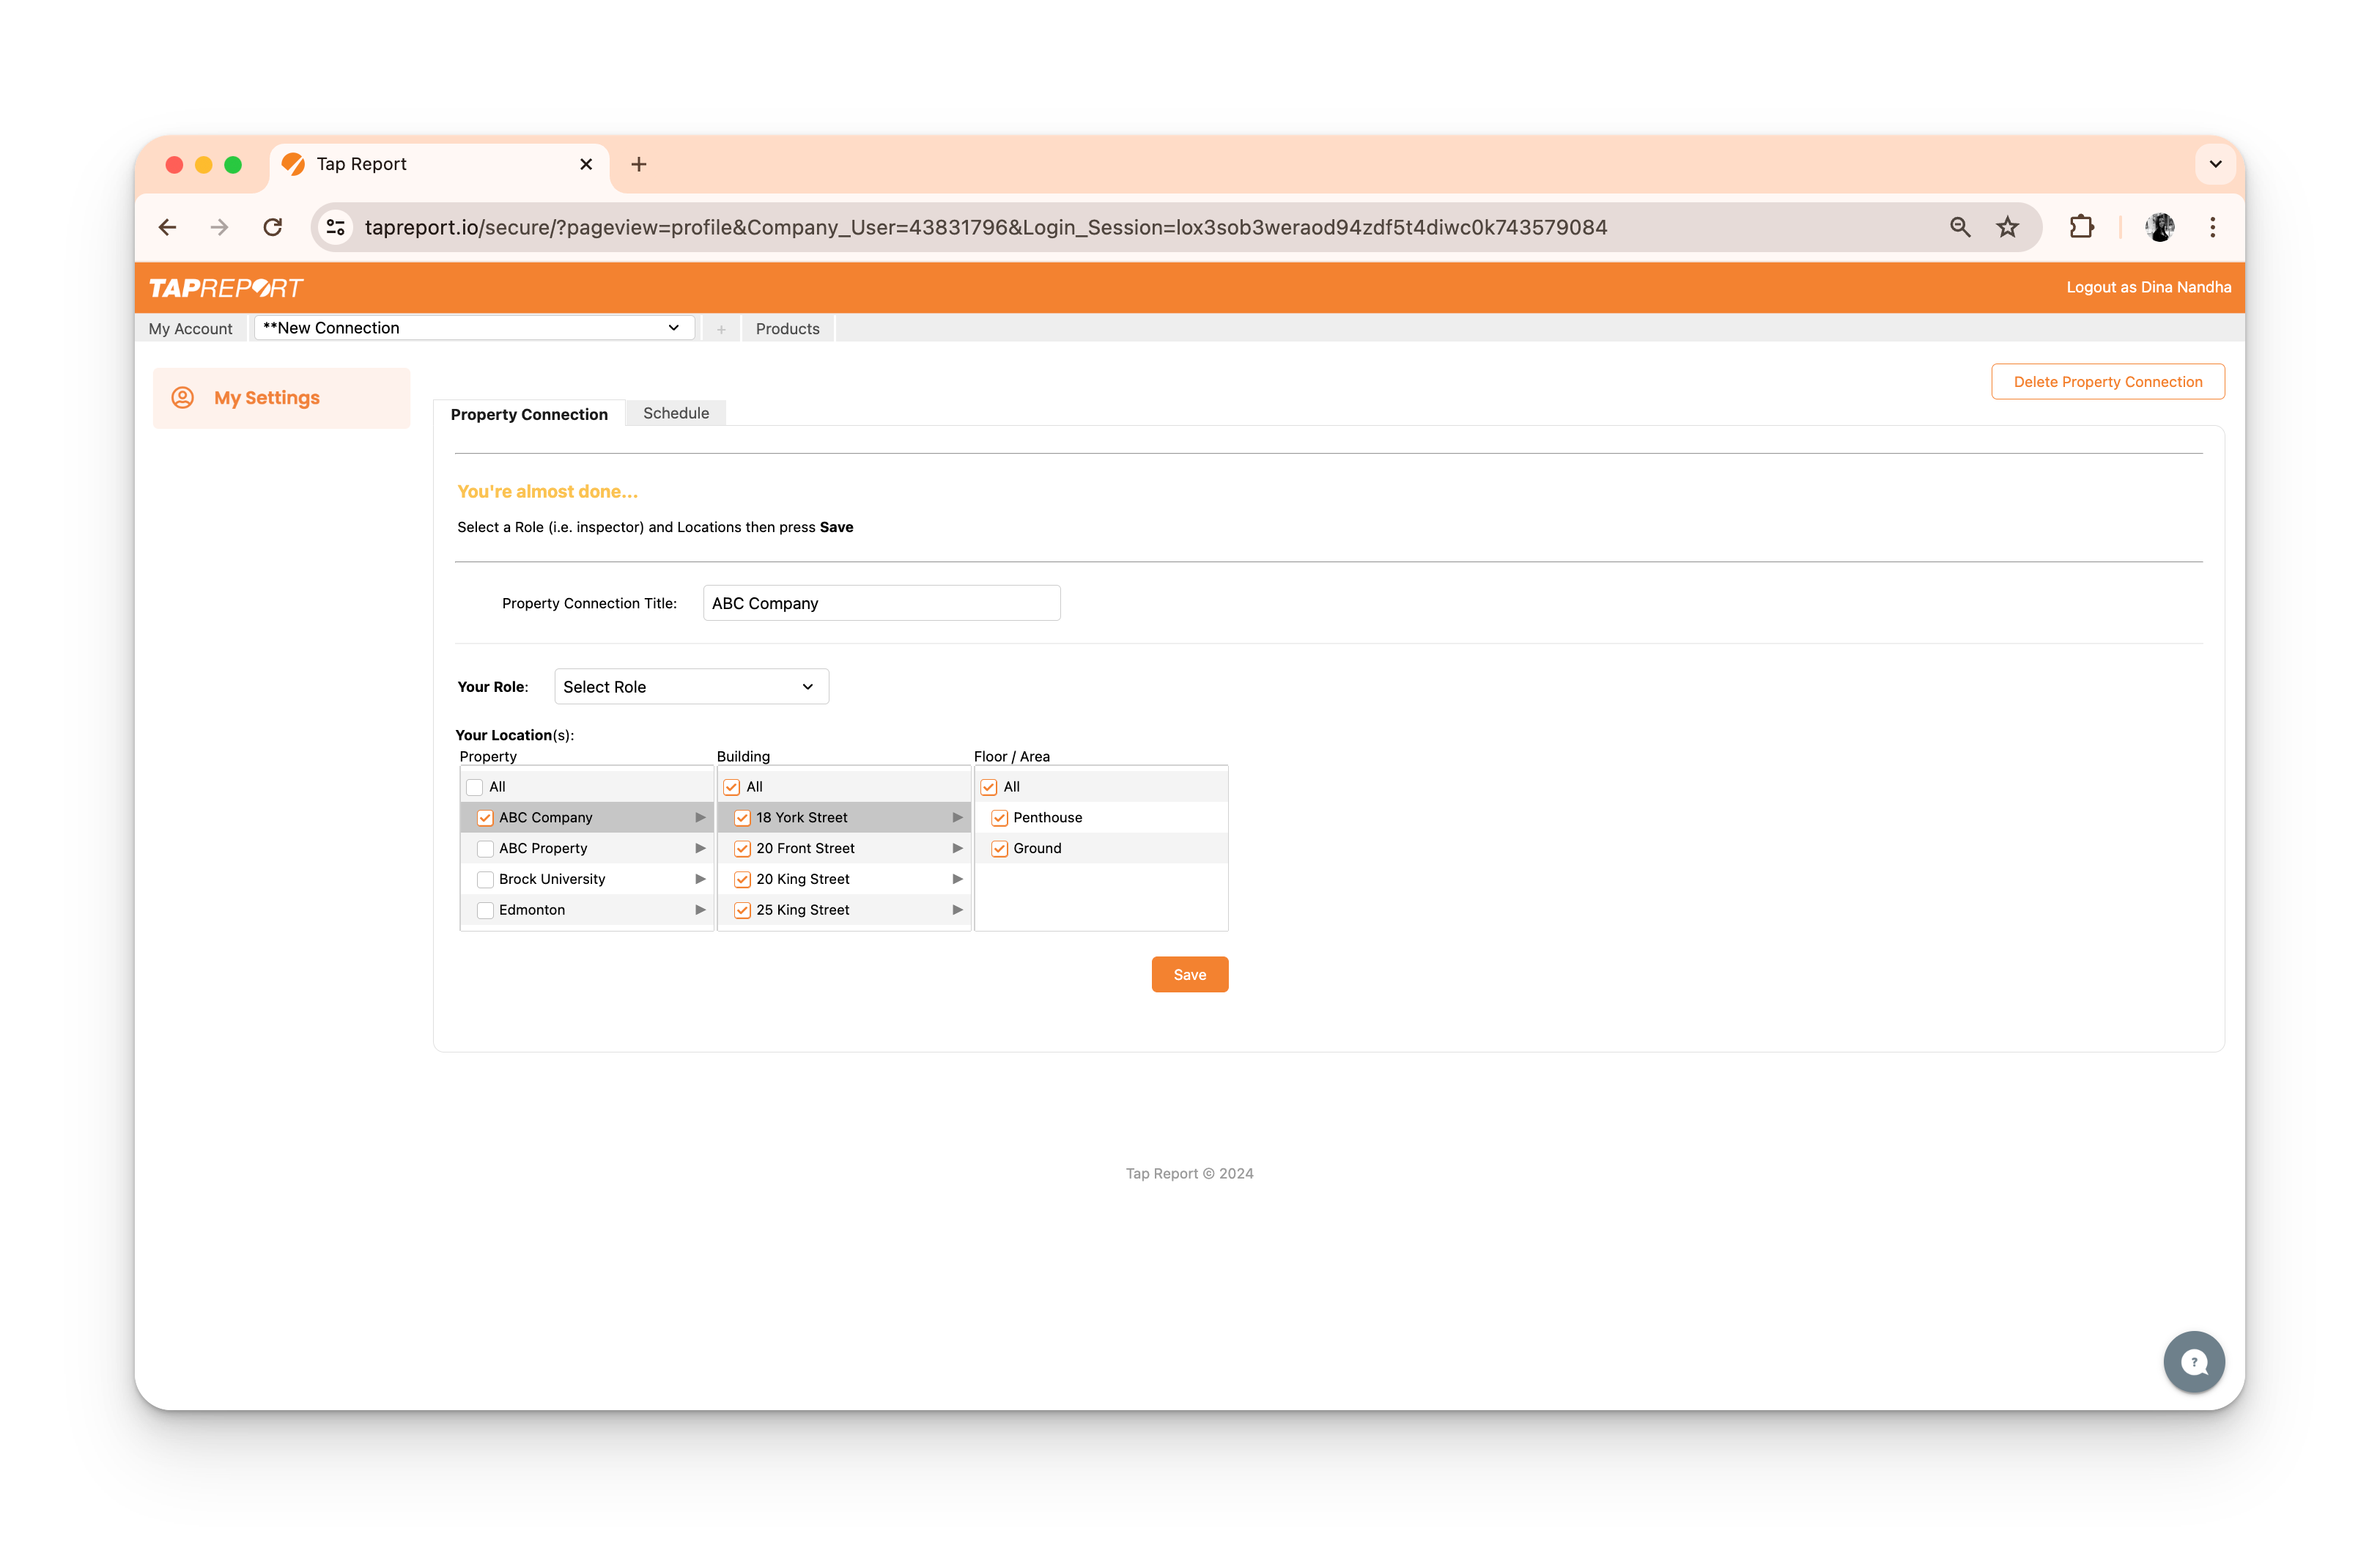Uncheck the Penthouse floor checkbox
2380x1545 pixels.
999,818
